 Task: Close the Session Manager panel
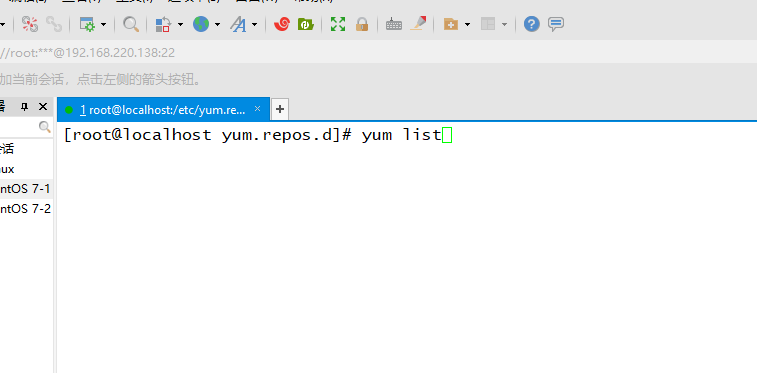(x=43, y=107)
